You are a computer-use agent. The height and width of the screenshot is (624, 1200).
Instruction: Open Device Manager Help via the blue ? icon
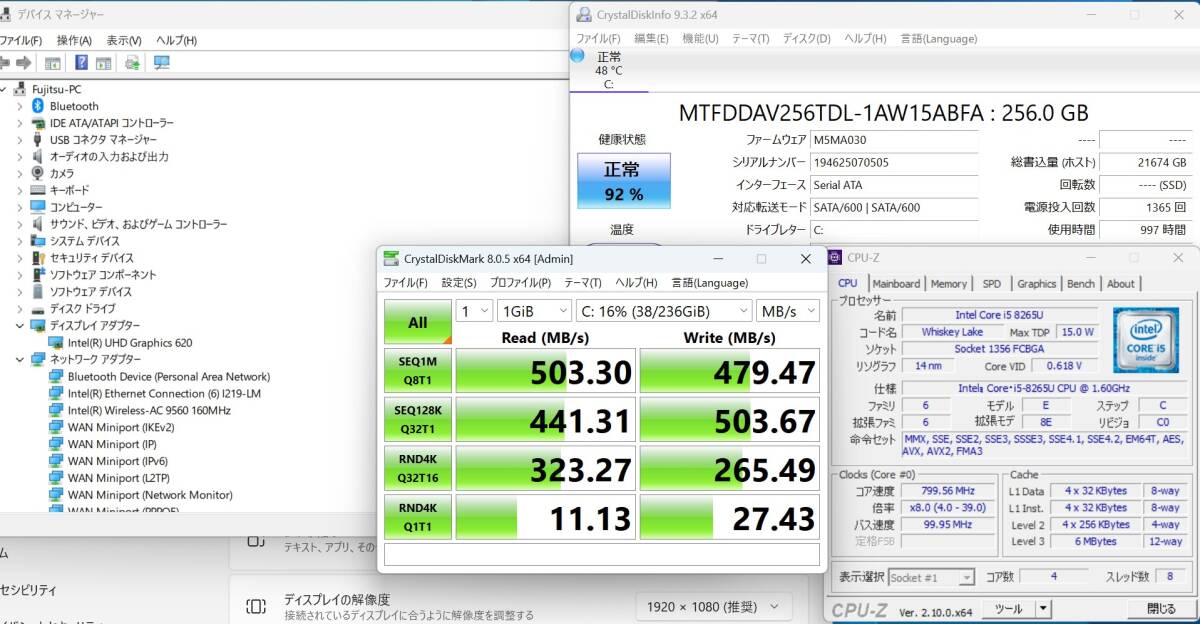(82, 62)
